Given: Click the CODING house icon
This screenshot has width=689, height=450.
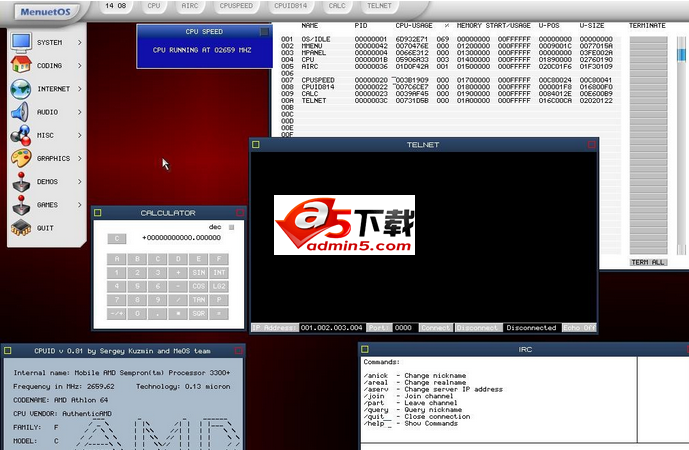Looking at the screenshot, I should pyautogui.click(x=21, y=65).
